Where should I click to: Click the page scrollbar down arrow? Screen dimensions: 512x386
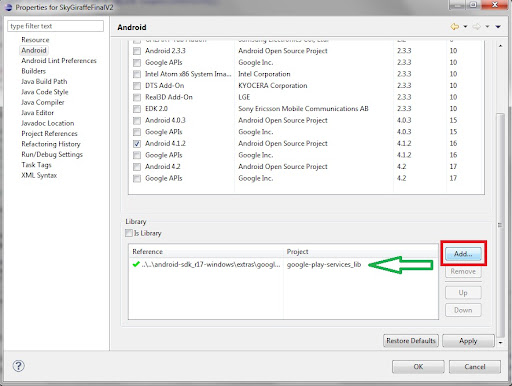click(500, 342)
